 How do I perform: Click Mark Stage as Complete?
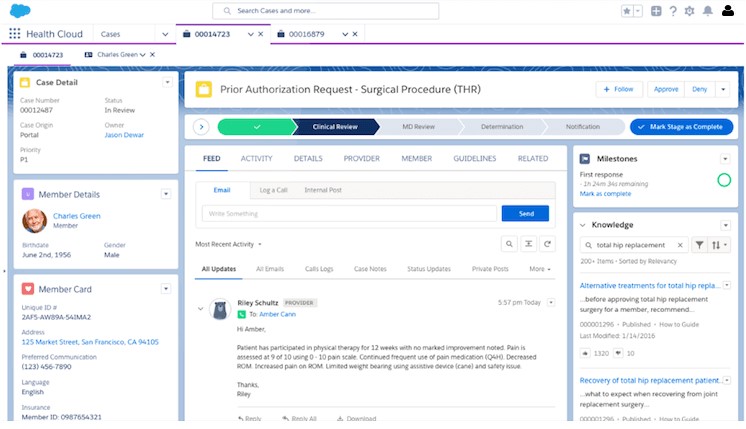tap(681, 127)
